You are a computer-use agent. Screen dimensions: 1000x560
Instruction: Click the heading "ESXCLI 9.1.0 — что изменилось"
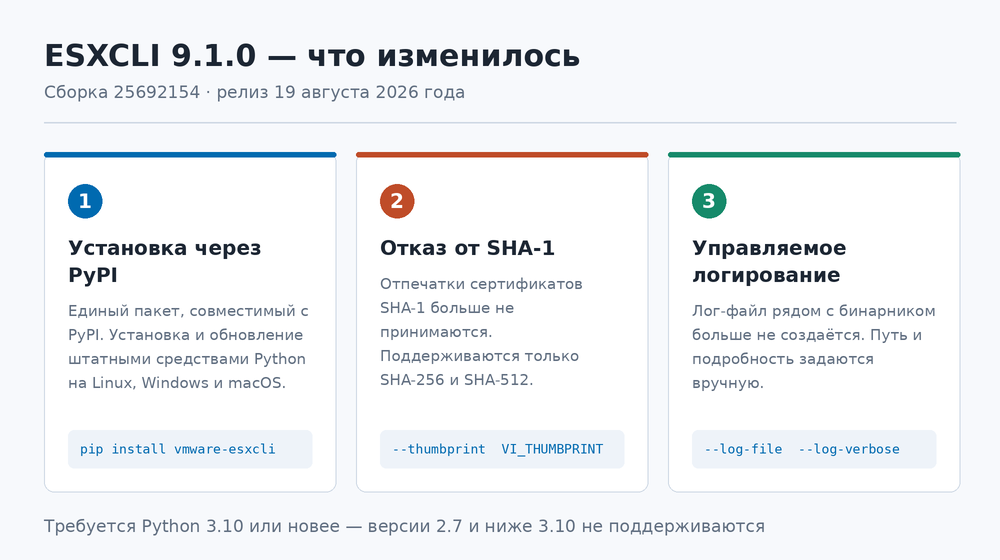(312, 55)
